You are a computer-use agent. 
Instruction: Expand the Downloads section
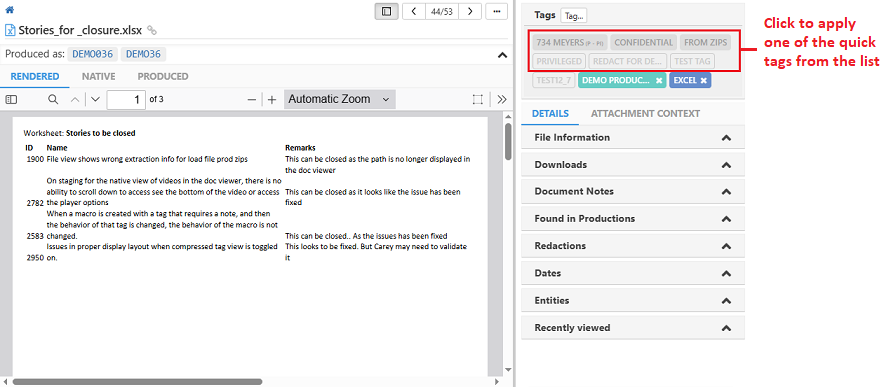pyautogui.click(x=632, y=165)
